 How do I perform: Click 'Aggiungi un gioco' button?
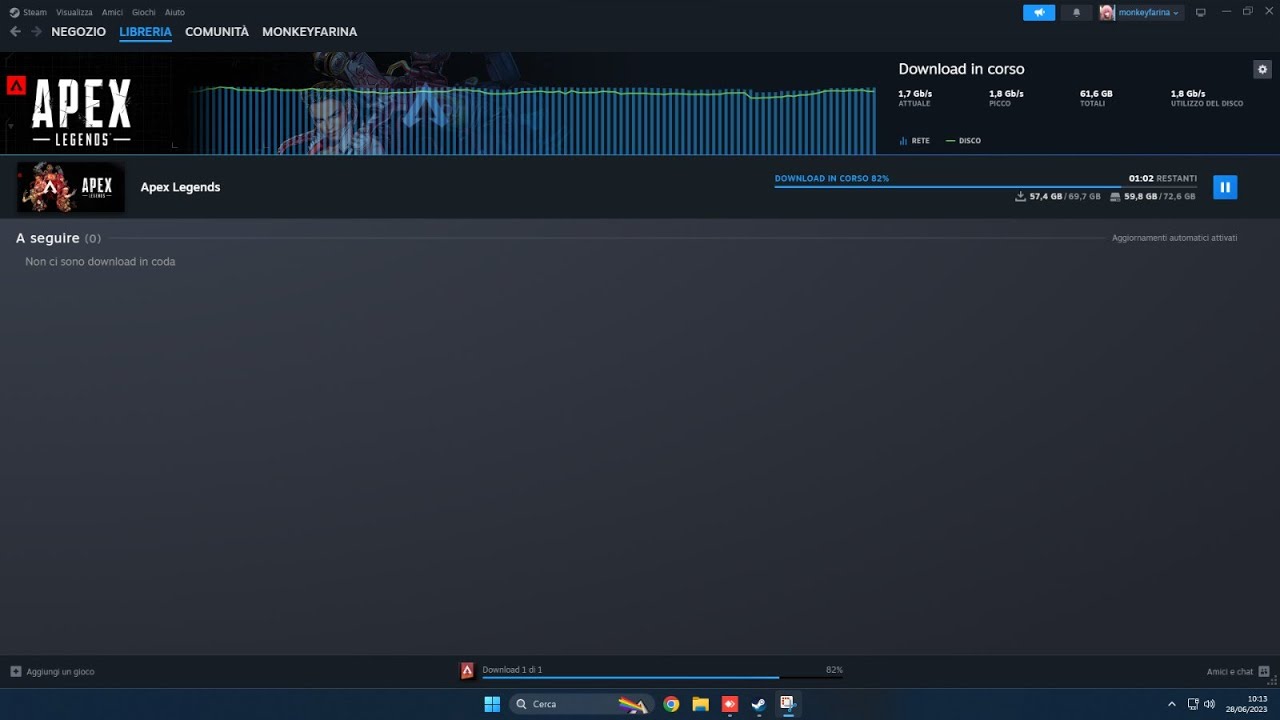click(52, 672)
